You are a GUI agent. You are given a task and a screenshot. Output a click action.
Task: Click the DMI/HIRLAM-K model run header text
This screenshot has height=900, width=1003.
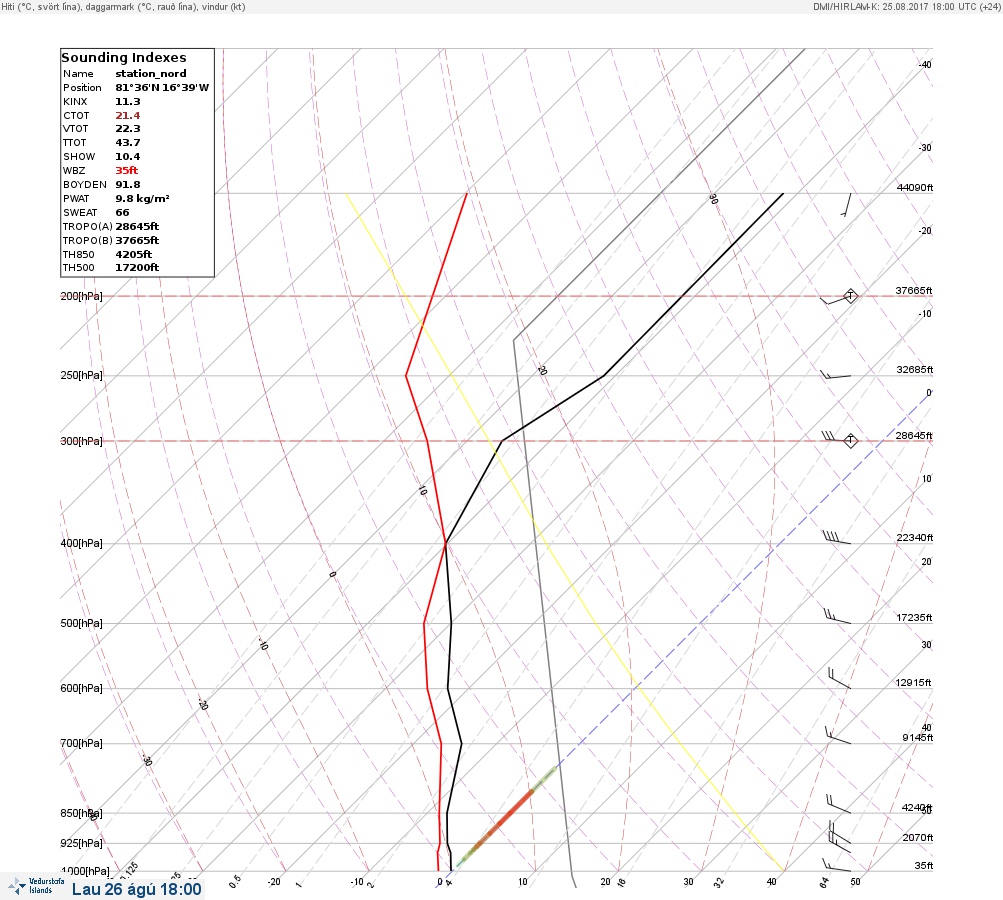pyautogui.click(x=906, y=6)
